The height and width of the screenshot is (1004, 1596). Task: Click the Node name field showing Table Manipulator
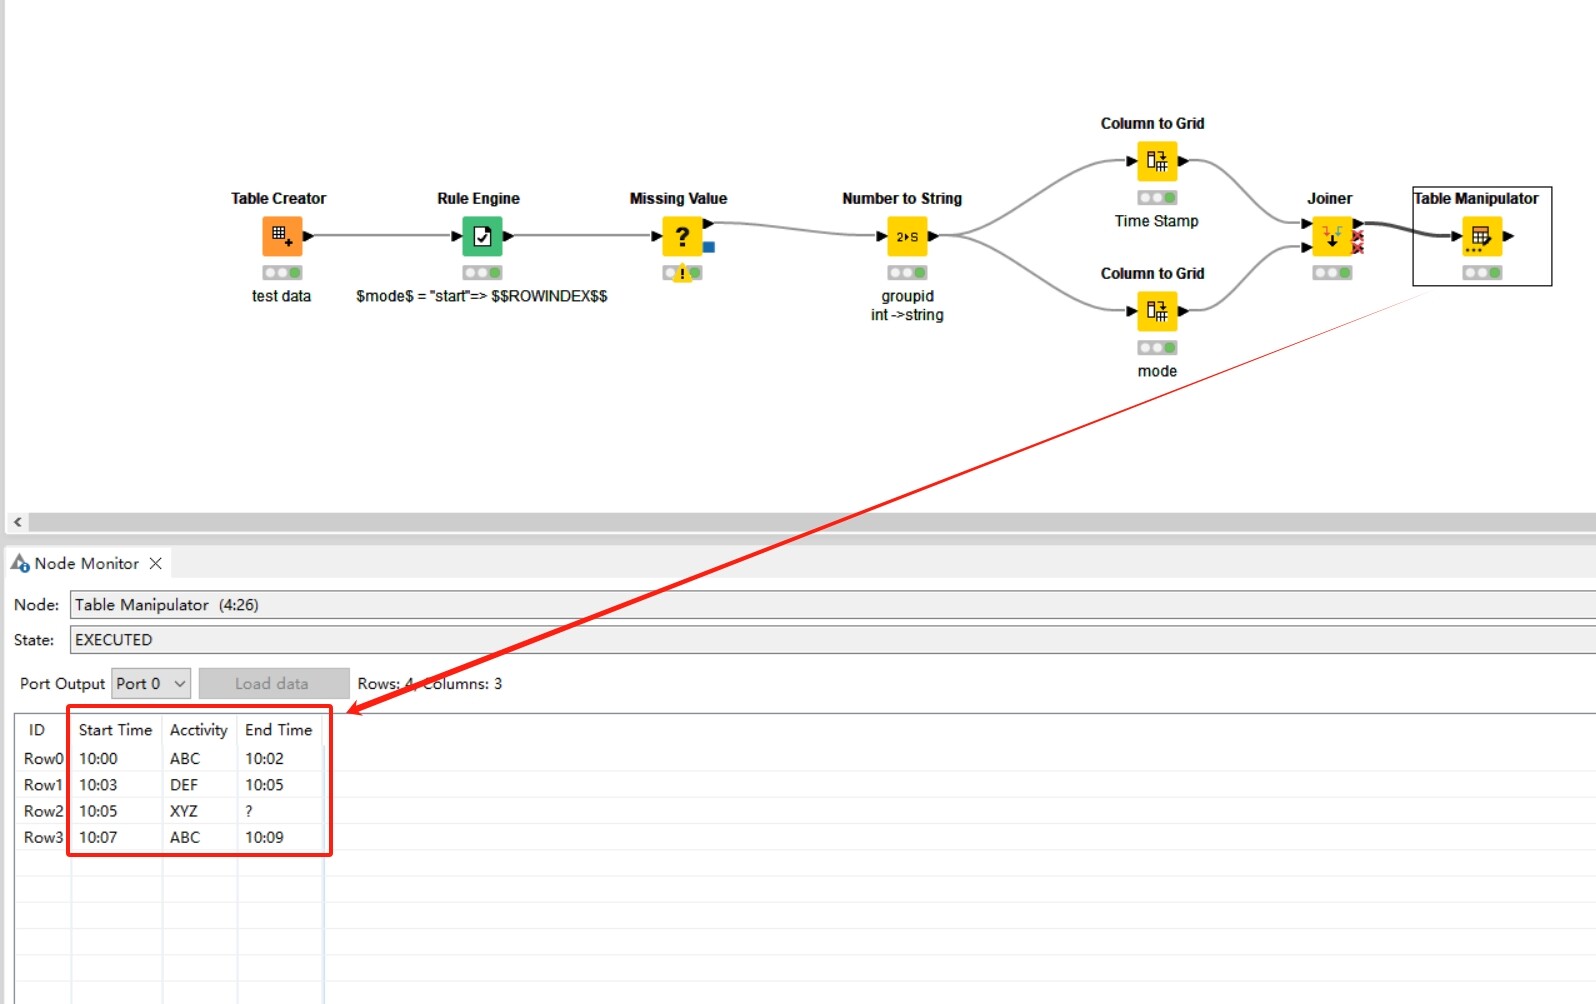point(832,605)
